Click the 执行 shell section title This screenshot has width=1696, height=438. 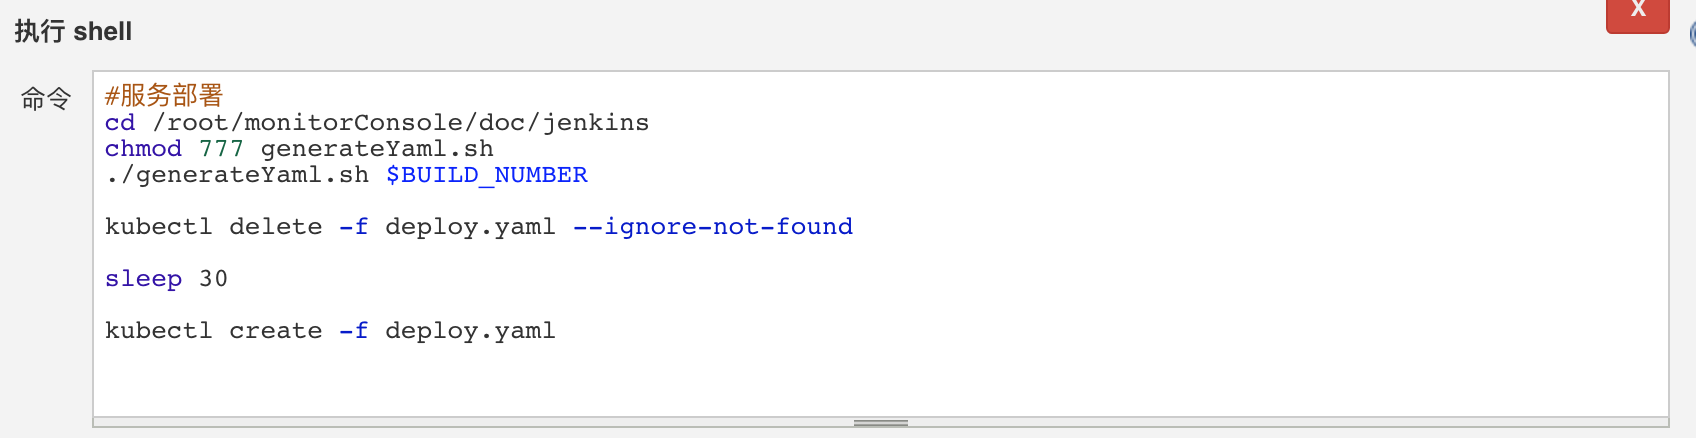(x=73, y=32)
